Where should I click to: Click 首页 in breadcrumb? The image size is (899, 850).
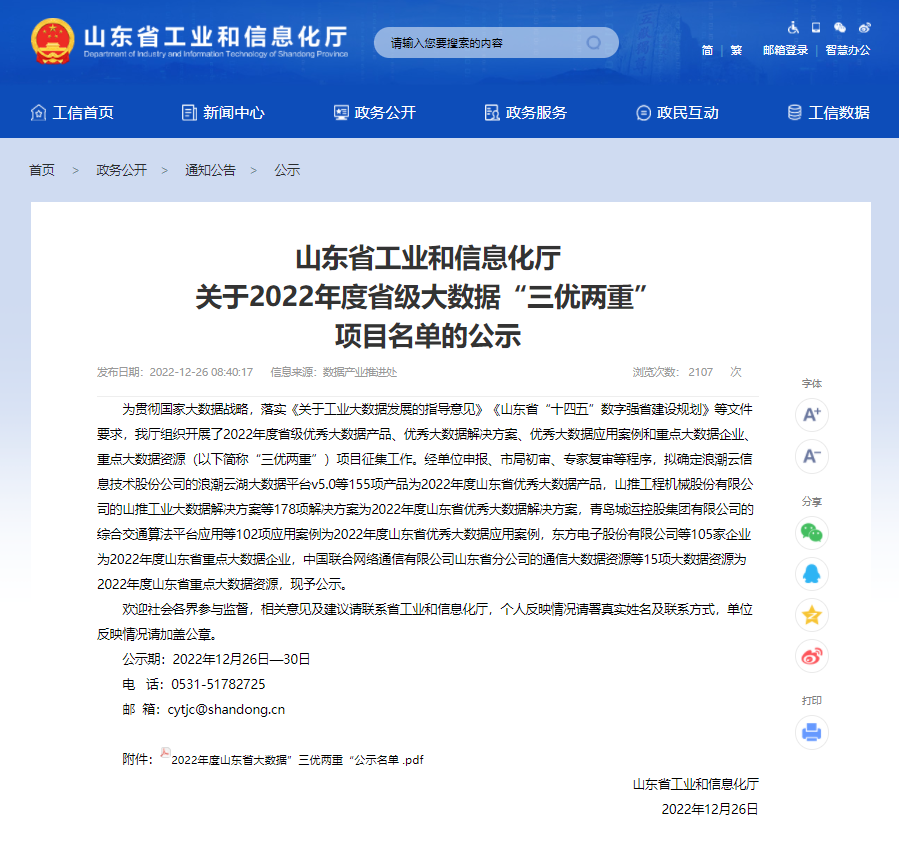point(42,170)
